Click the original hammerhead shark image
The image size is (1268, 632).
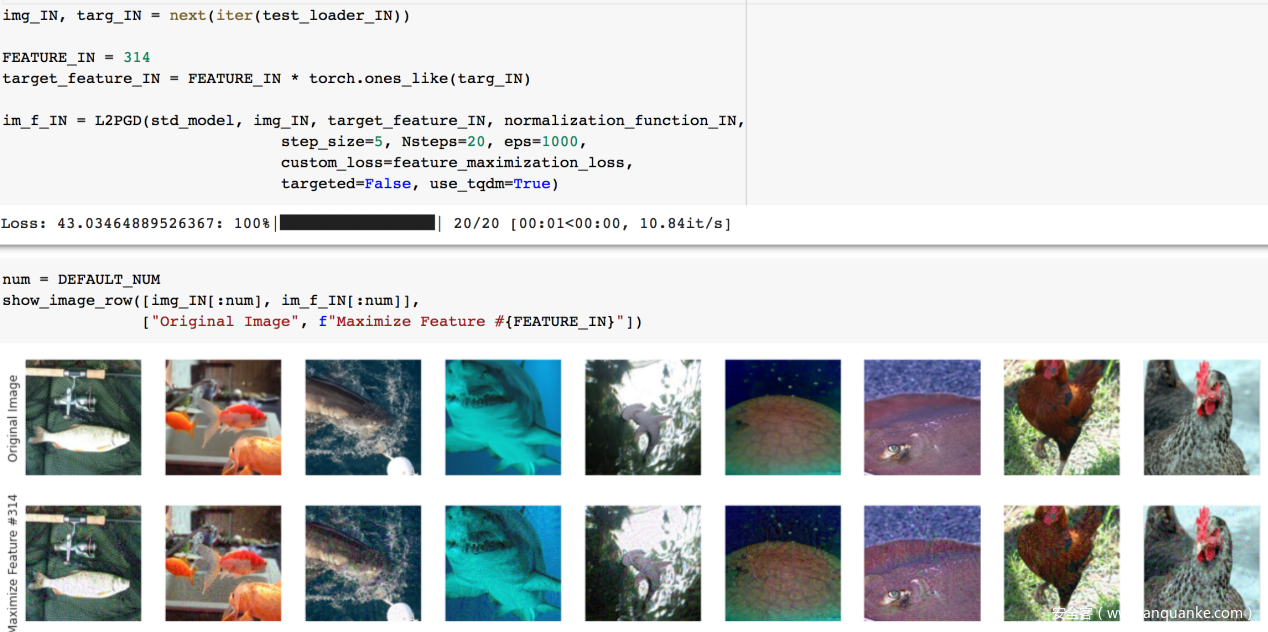coord(643,417)
